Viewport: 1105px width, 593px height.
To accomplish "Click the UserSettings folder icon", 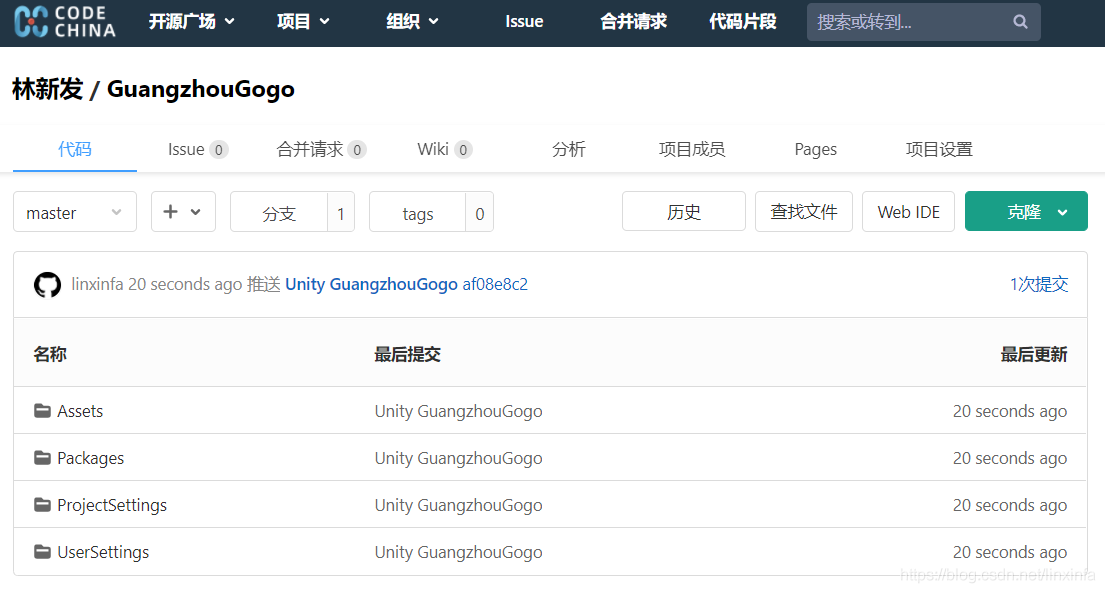I will coord(42,551).
